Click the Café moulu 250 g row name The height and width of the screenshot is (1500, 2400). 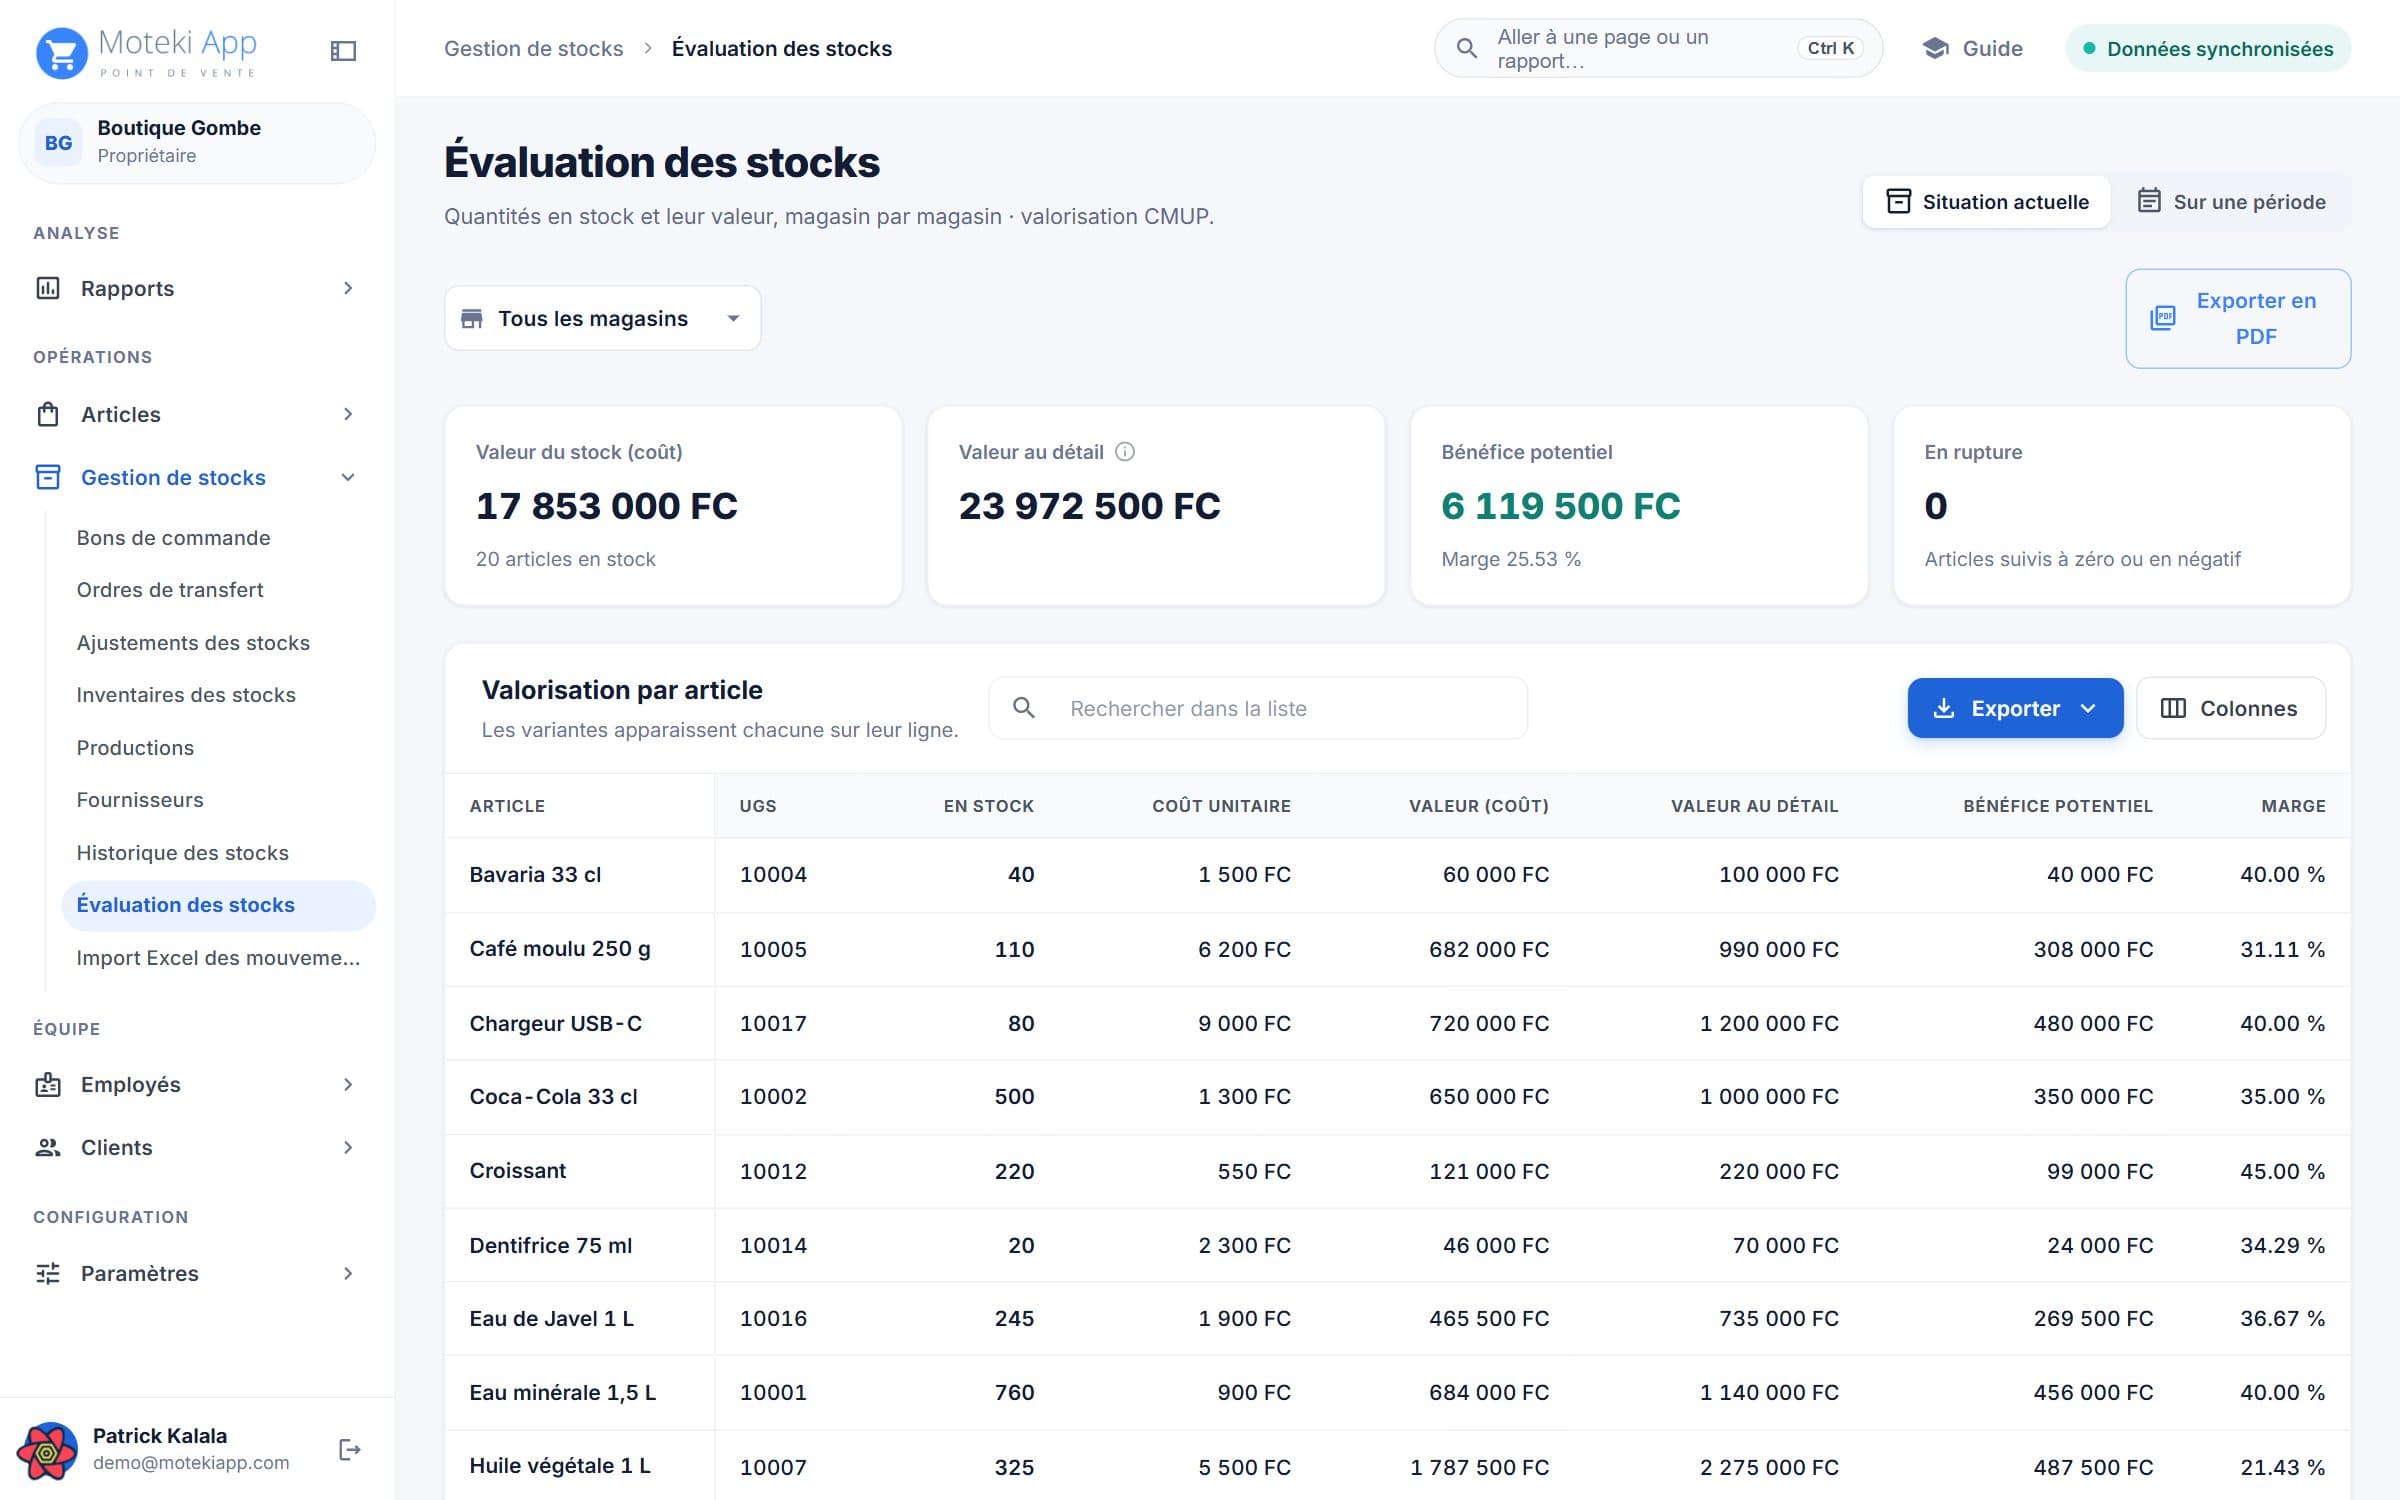tap(560, 949)
